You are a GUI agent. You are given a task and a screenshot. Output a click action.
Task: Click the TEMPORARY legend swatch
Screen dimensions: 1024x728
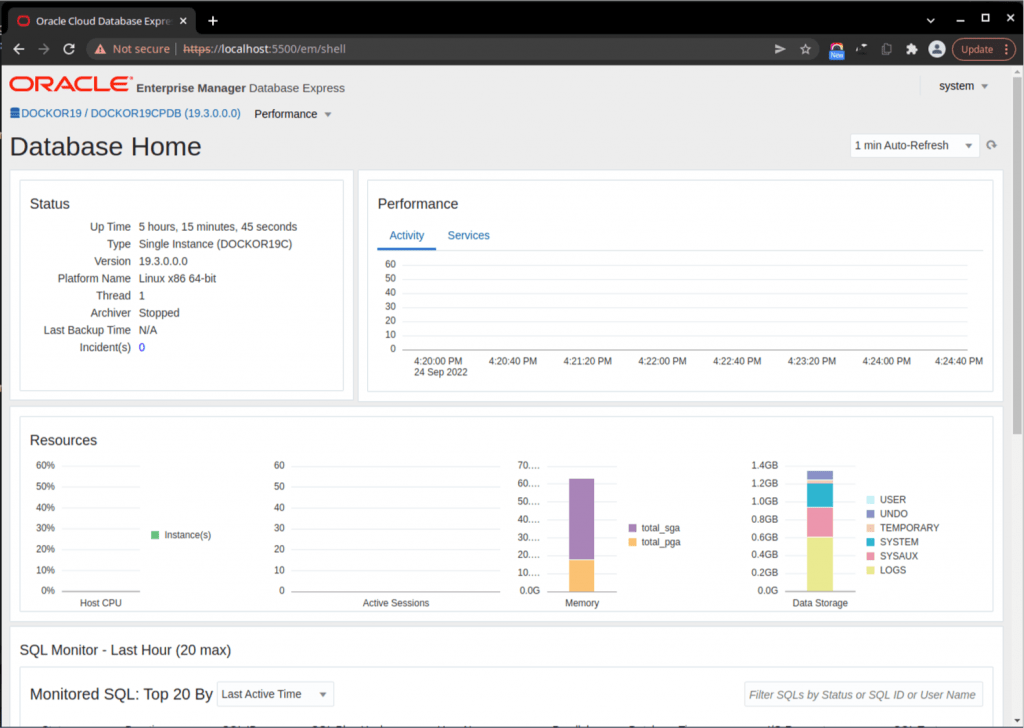[x=870, y=528]
